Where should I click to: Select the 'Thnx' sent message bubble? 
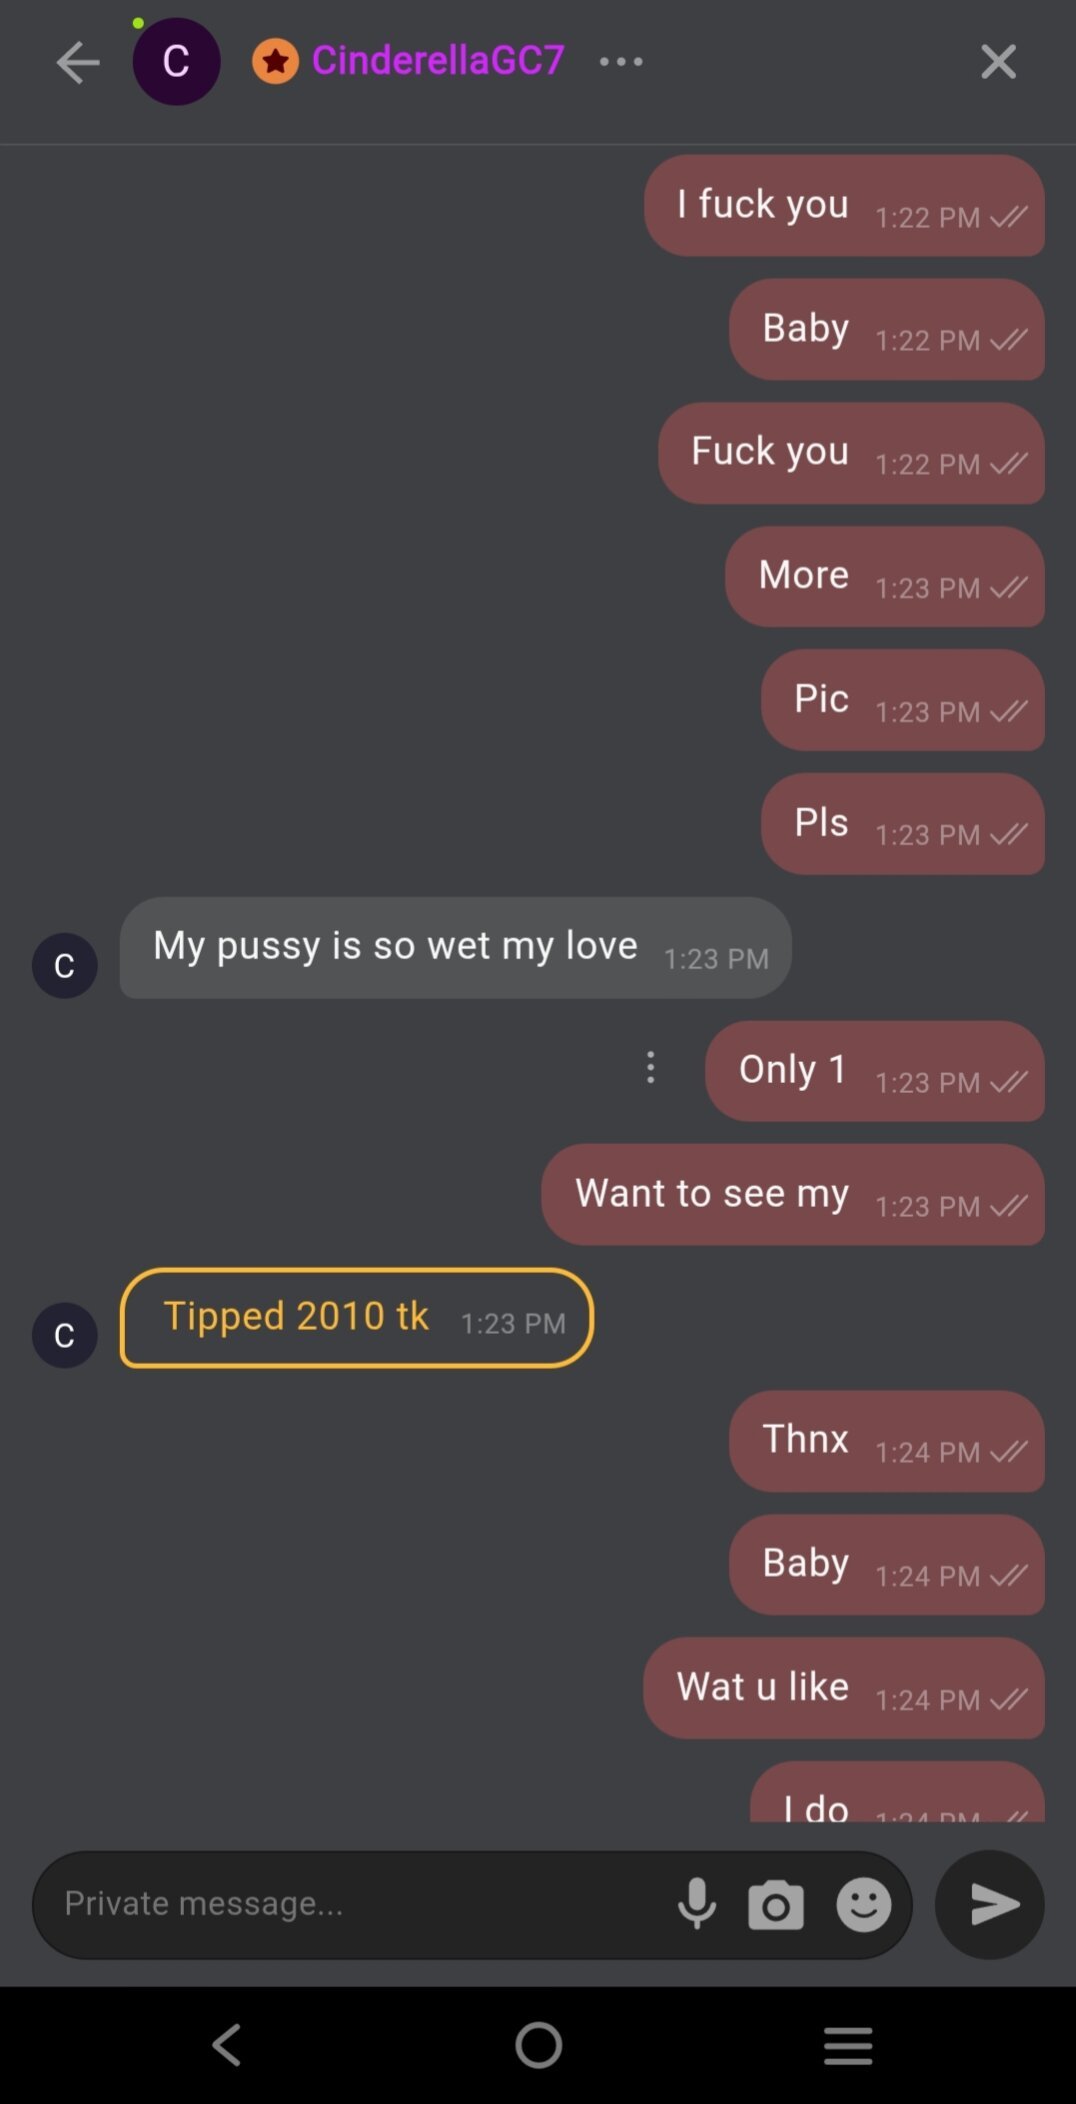tap(886, 1441)
